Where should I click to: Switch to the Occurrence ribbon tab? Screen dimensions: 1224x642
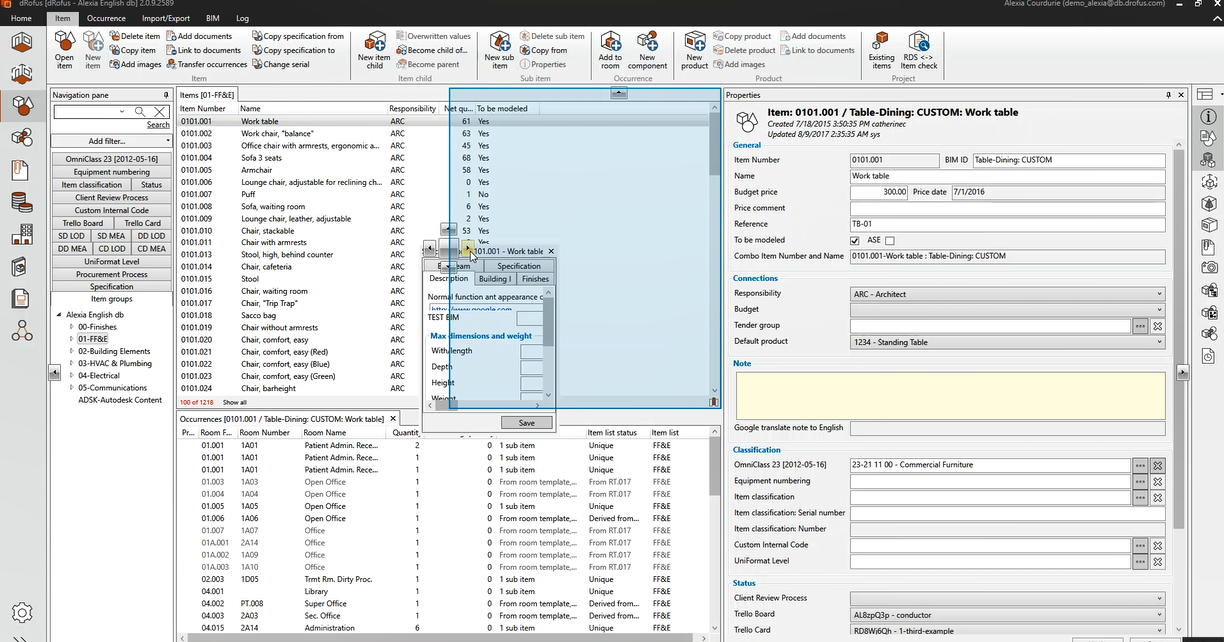point(106,18)
